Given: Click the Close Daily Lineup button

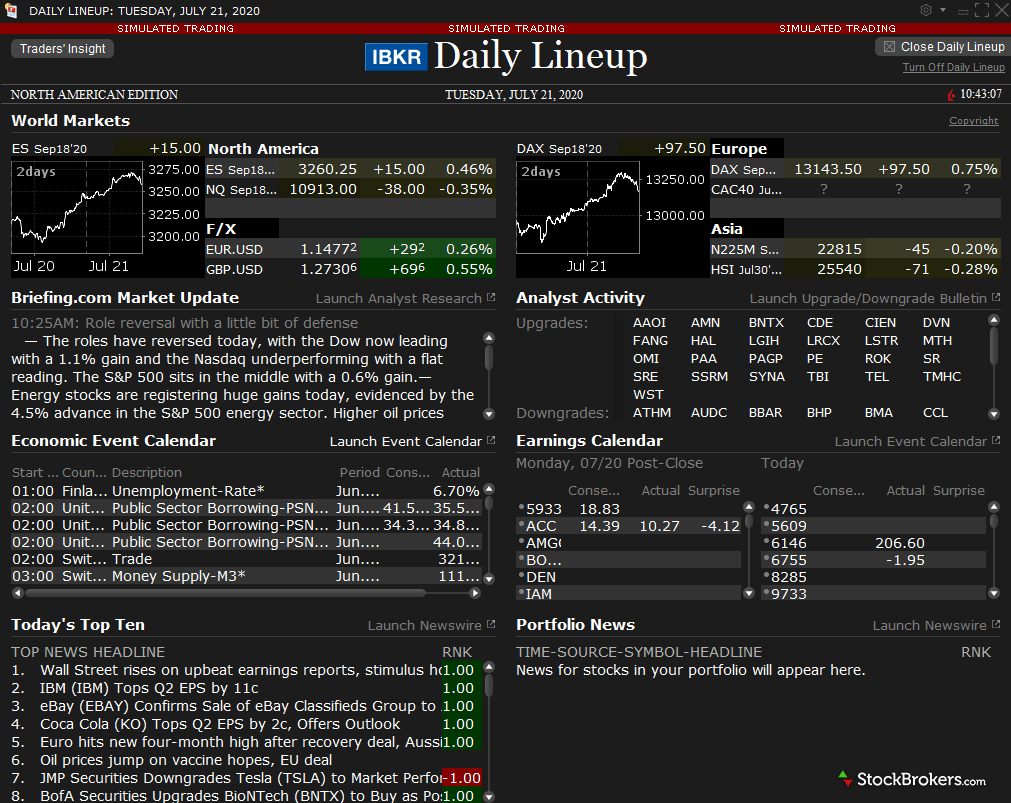Looking at the screenshot, I should [x=946, y=46].
